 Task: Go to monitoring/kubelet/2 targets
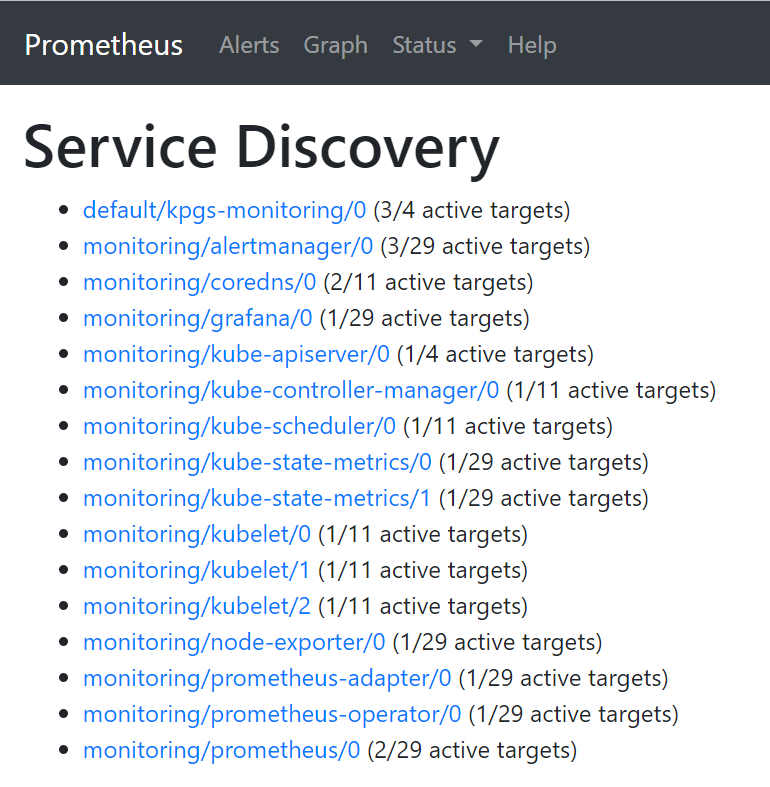click(197, 607)
